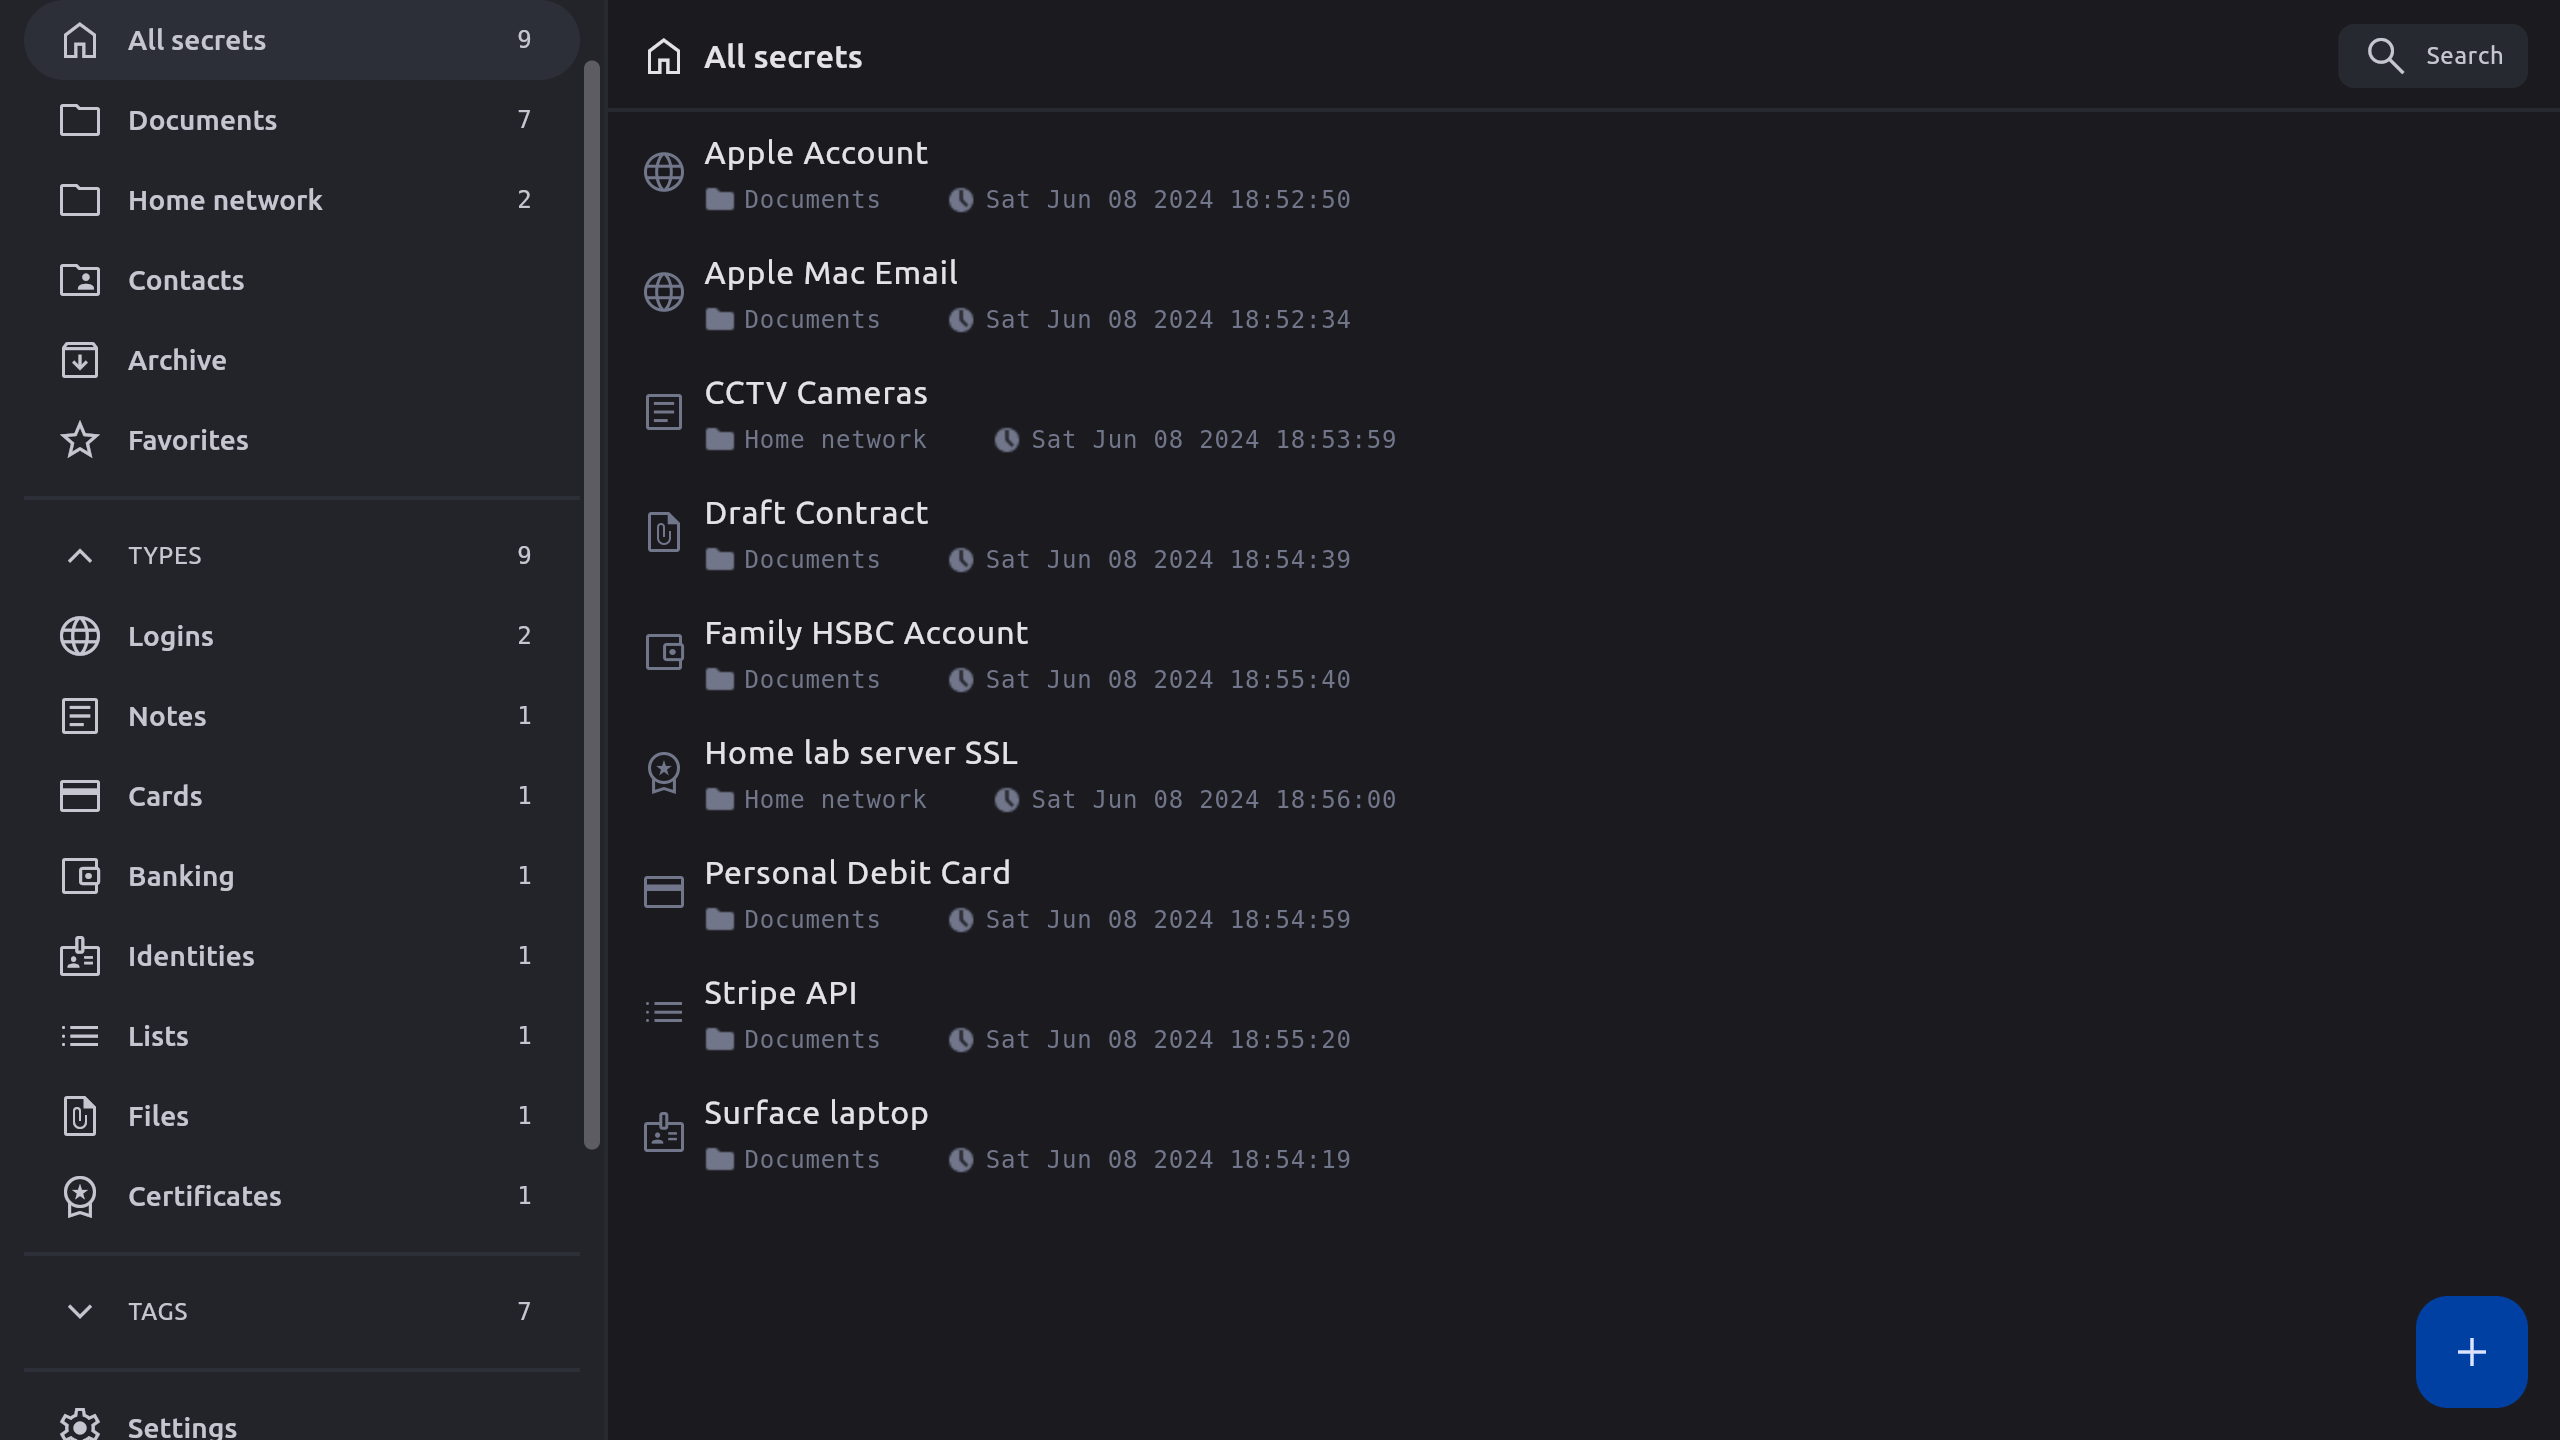Open the Stripe API entry
This screenshot has width=2560, height=1440.
point(780,994)
